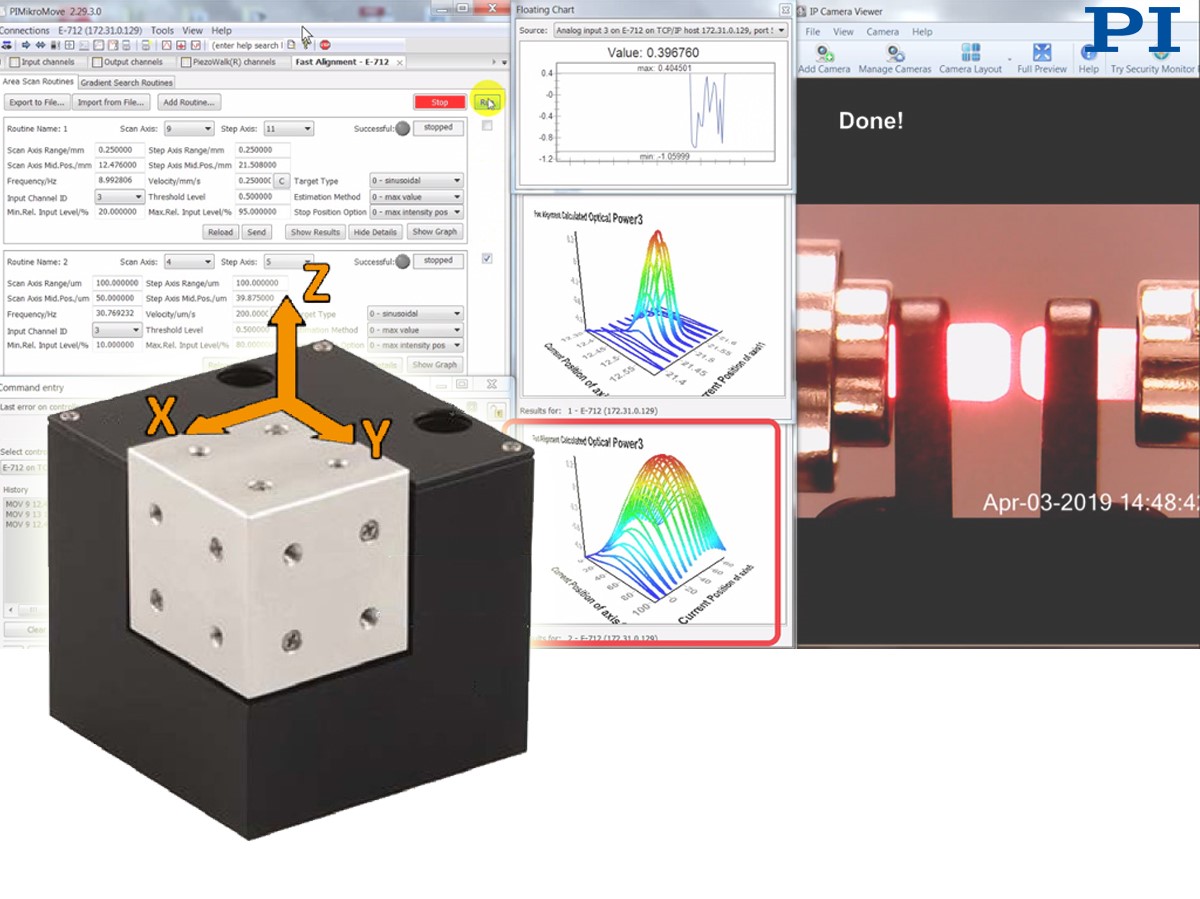Click the C button beside Velocity/mm/s
The width and height of the screenshot is (1200, 899).
281,181
